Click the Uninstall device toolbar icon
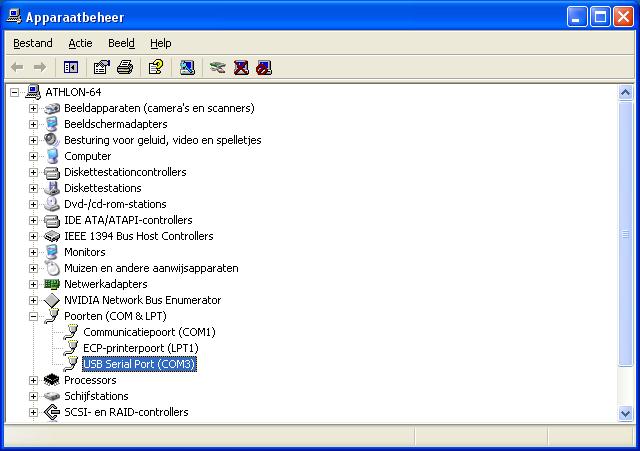Screen dimensions: 640x451 pos(241,67)
